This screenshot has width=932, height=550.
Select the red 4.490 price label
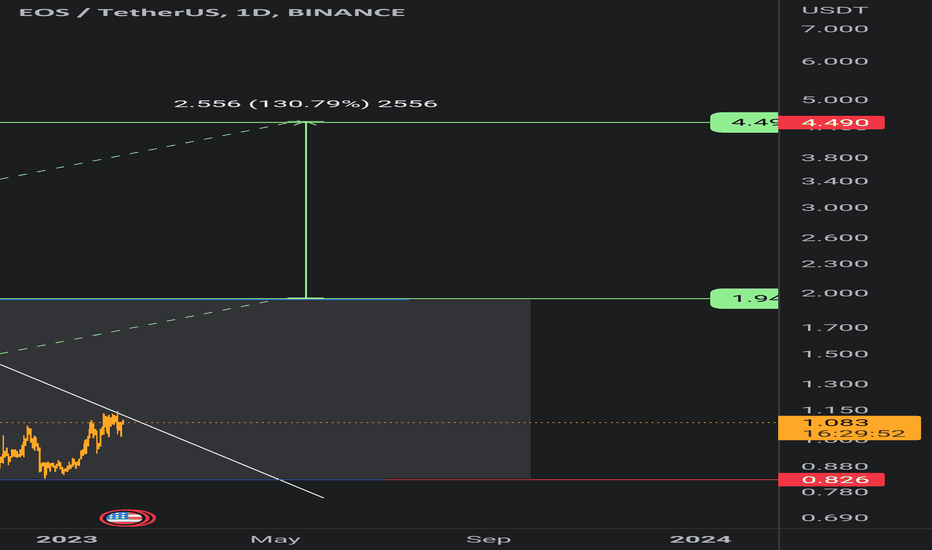point(832,122)
